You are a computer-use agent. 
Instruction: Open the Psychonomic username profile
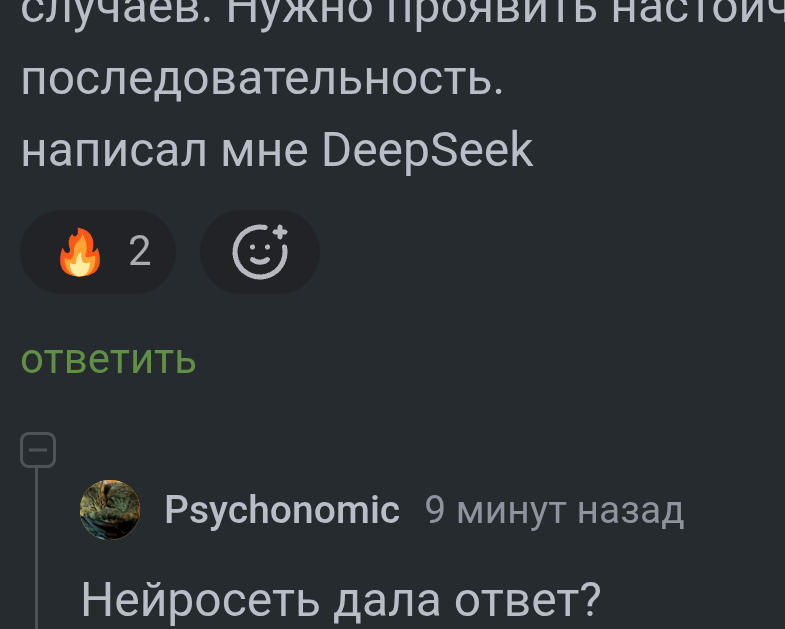[x=282, y=510]
